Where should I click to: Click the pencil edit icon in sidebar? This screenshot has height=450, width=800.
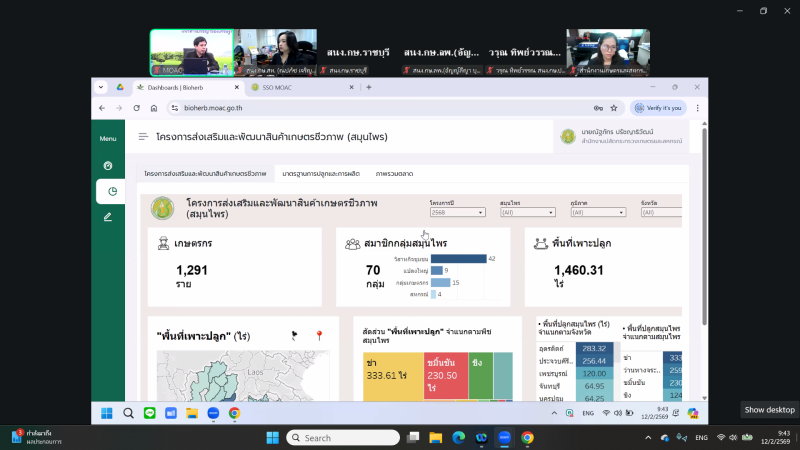[x=108, y=216]
